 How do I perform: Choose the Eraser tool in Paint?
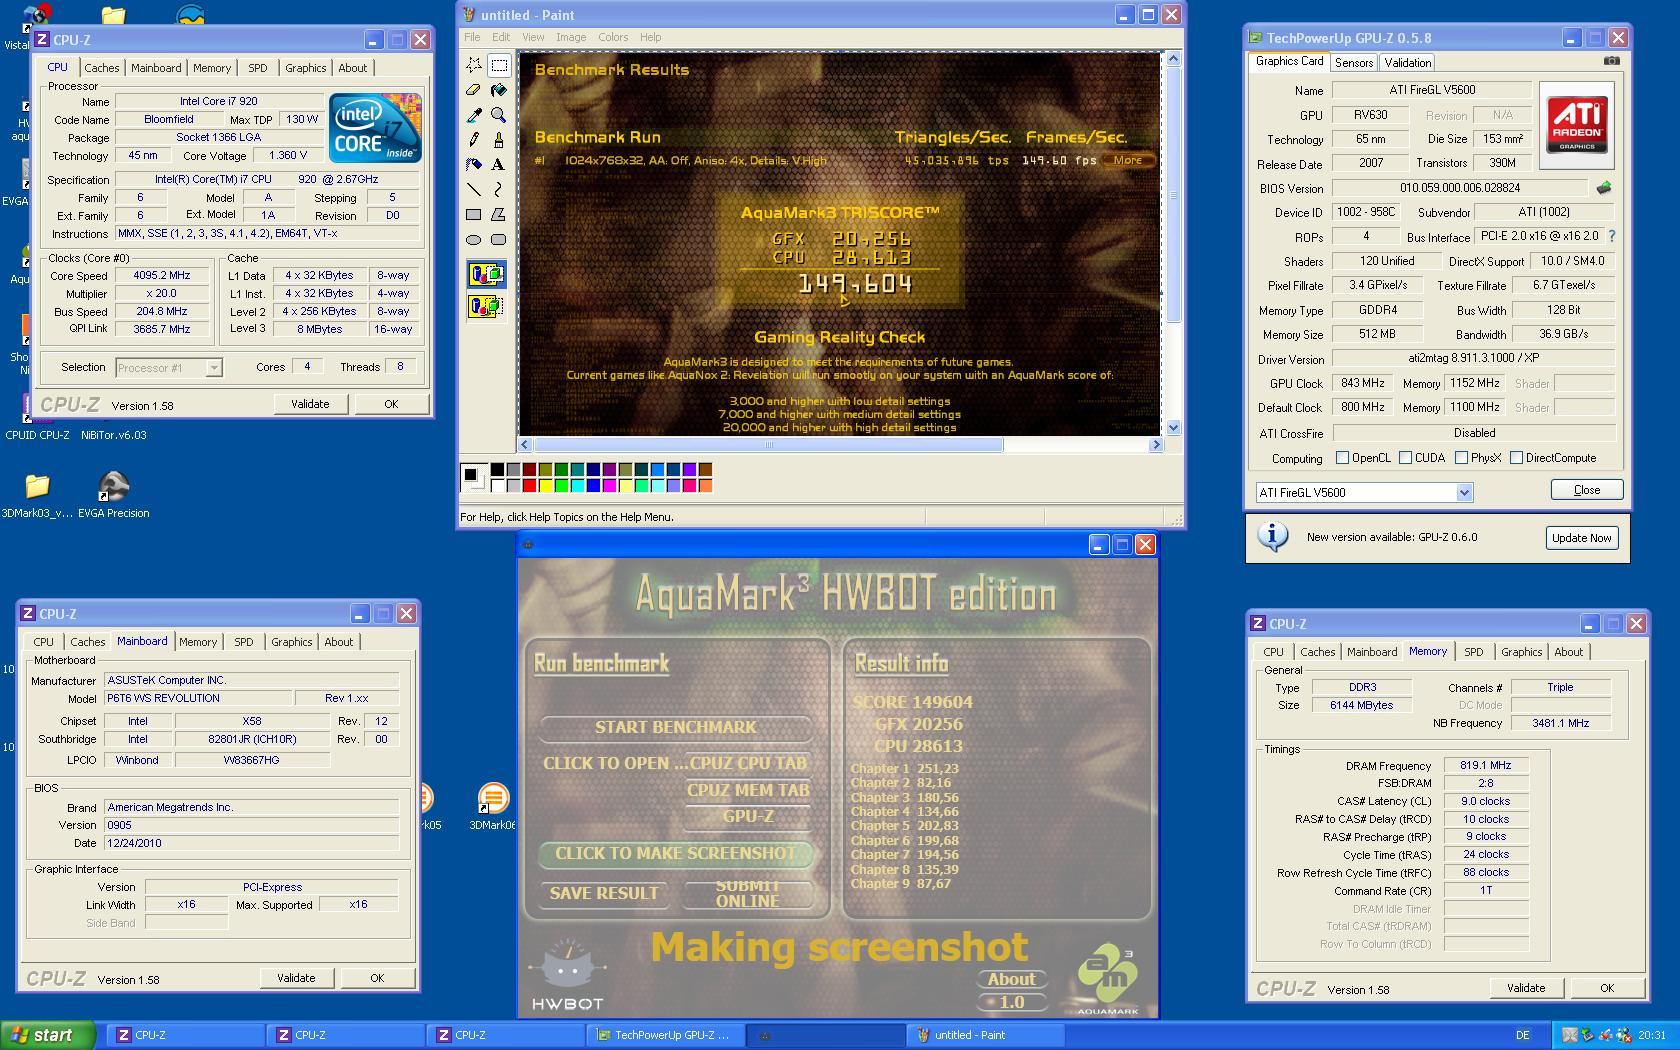point(474,90)
